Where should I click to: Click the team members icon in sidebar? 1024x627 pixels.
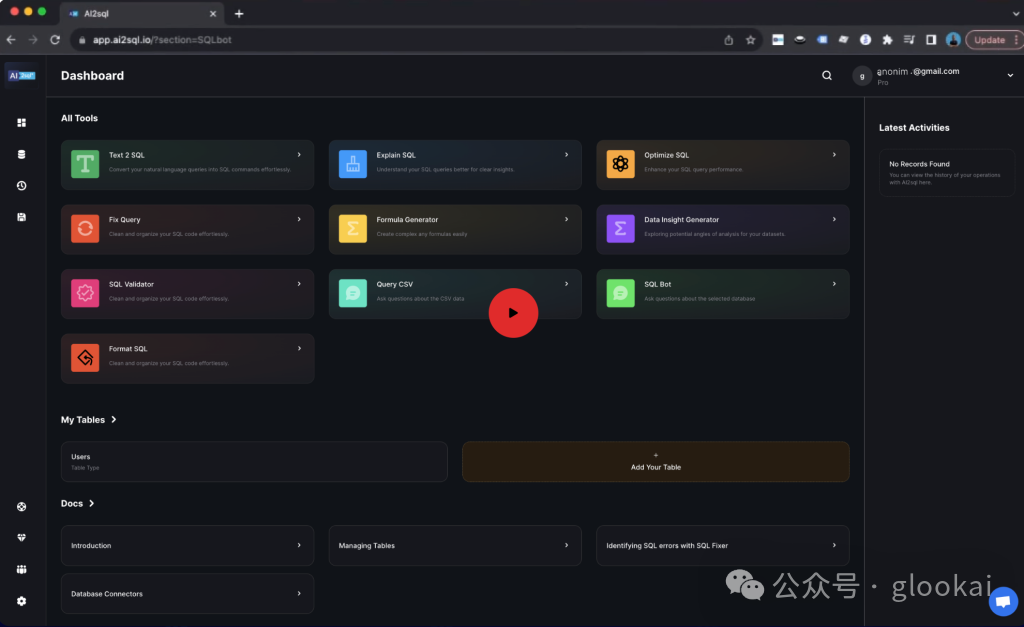pyautogui.click(x=22, y=570)
